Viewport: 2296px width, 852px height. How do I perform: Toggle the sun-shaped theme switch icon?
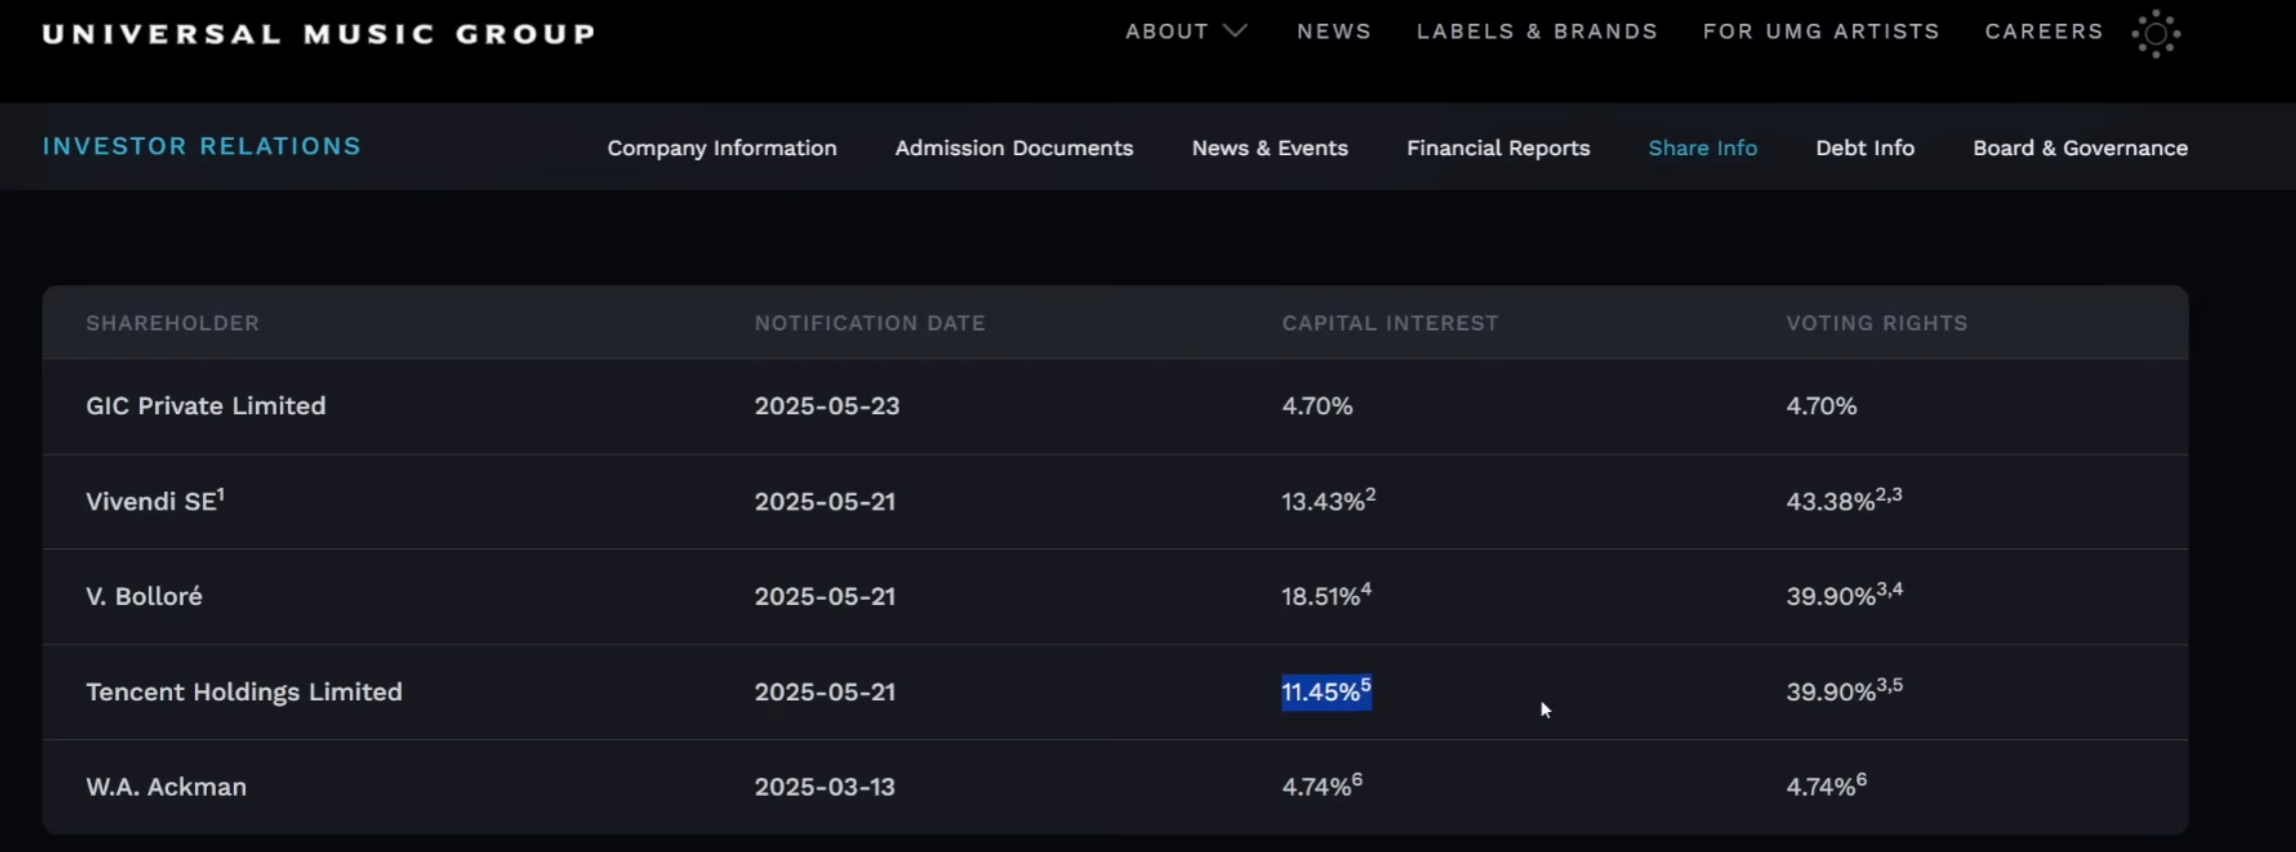[2156, 34]
